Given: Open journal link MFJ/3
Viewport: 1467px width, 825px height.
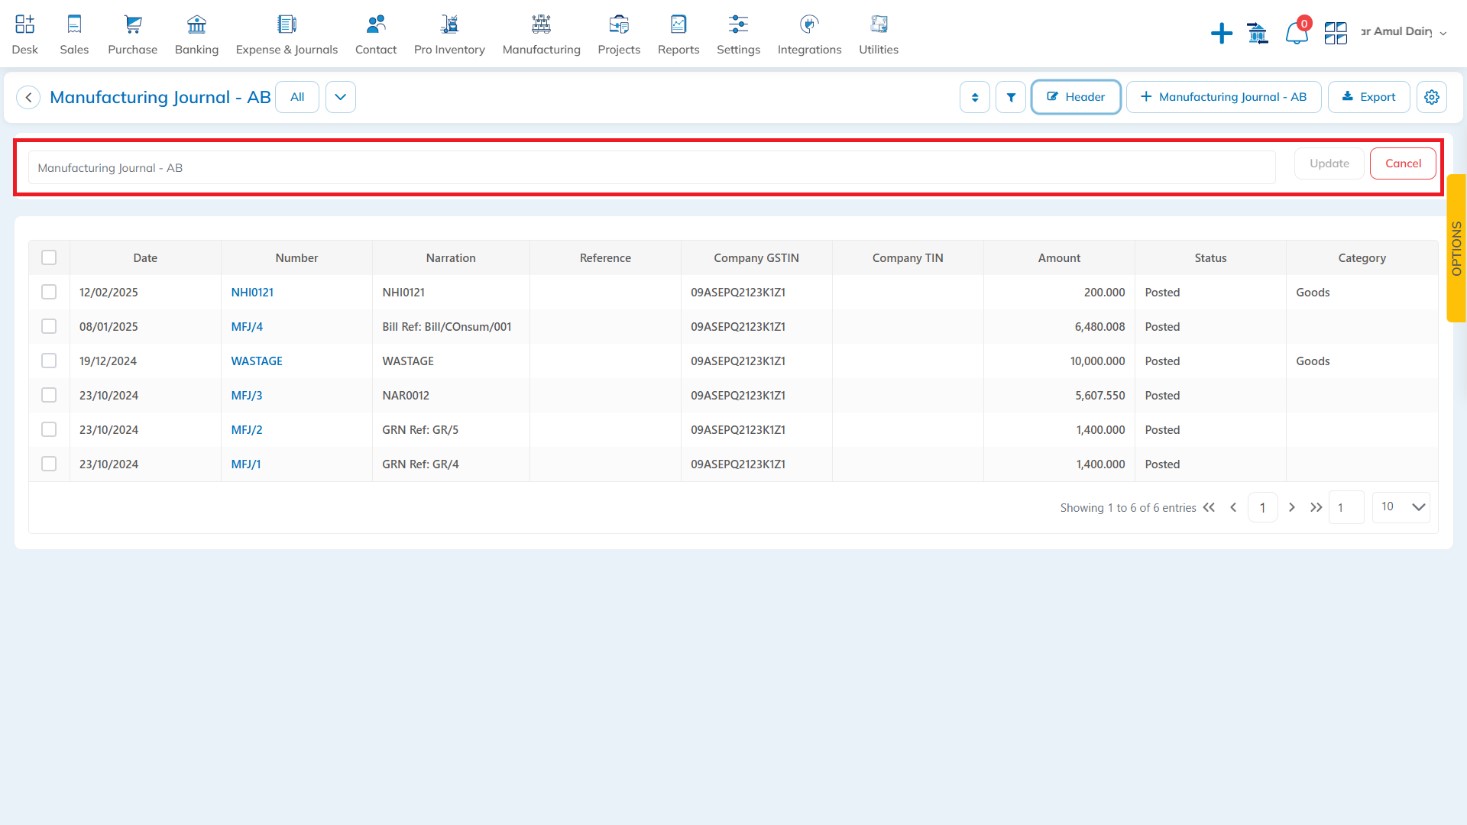Looking at the screenshot, I should pyautogui.click(x=247, y=395).
